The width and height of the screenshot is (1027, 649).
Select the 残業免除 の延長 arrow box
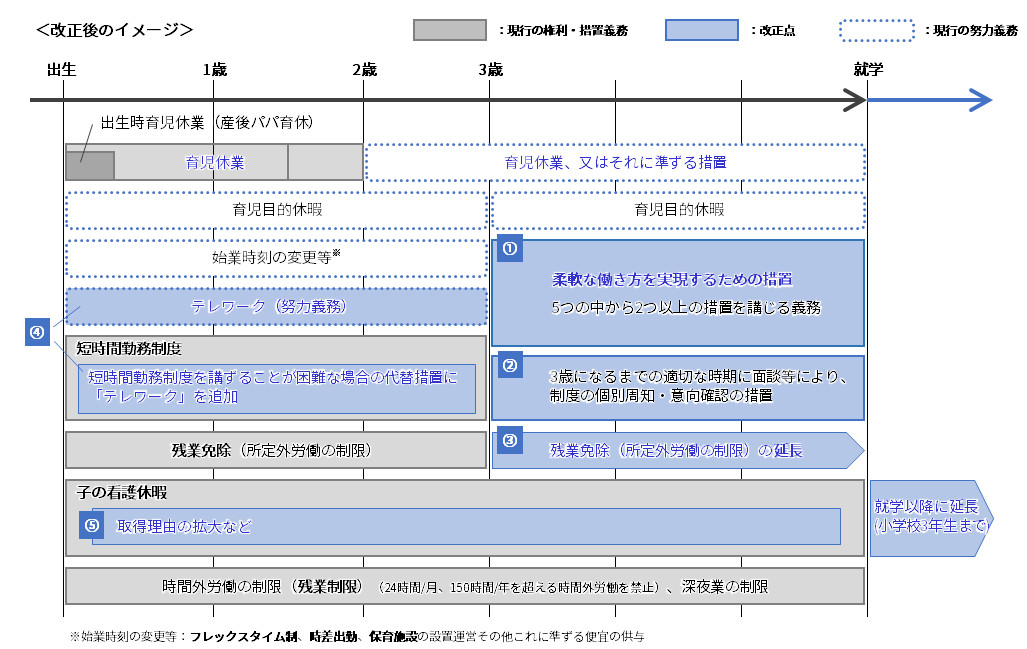point(677,450)
